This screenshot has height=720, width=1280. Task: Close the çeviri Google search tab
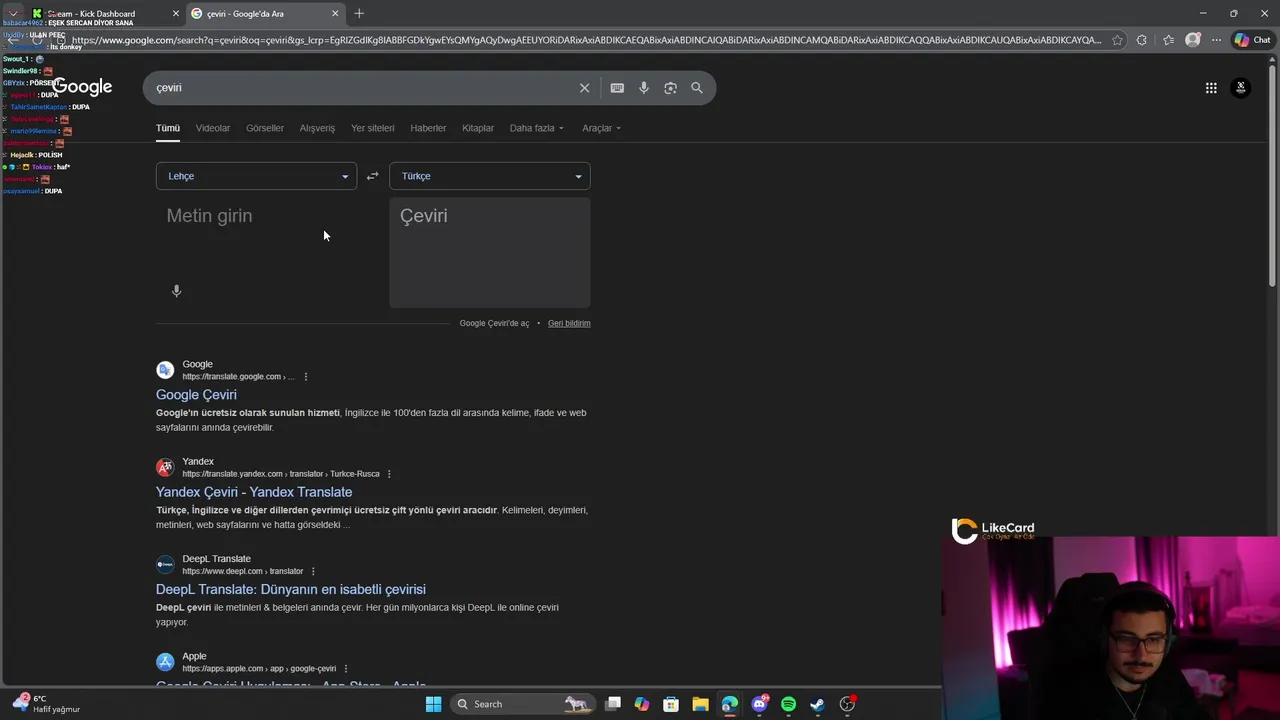pos(335,14)
